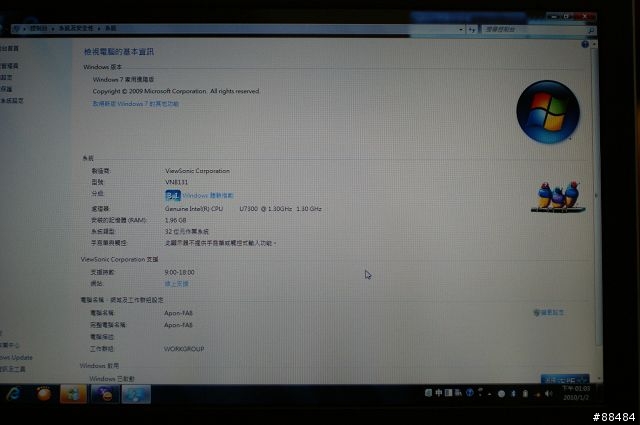The image size is (640, 425).
Task: Click the control panel icon in the address bar
Action: (x=16, y=29)
